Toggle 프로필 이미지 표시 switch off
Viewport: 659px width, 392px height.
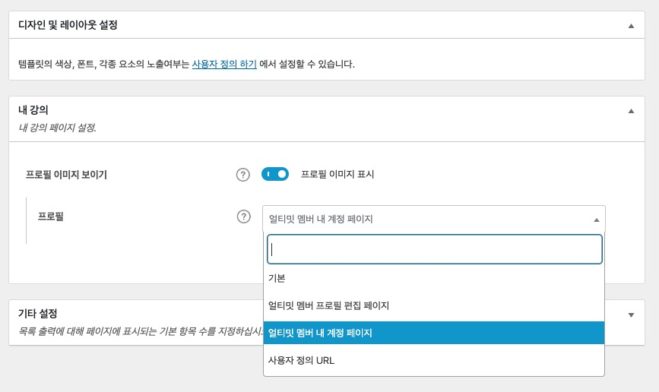[x=275, y=174]
